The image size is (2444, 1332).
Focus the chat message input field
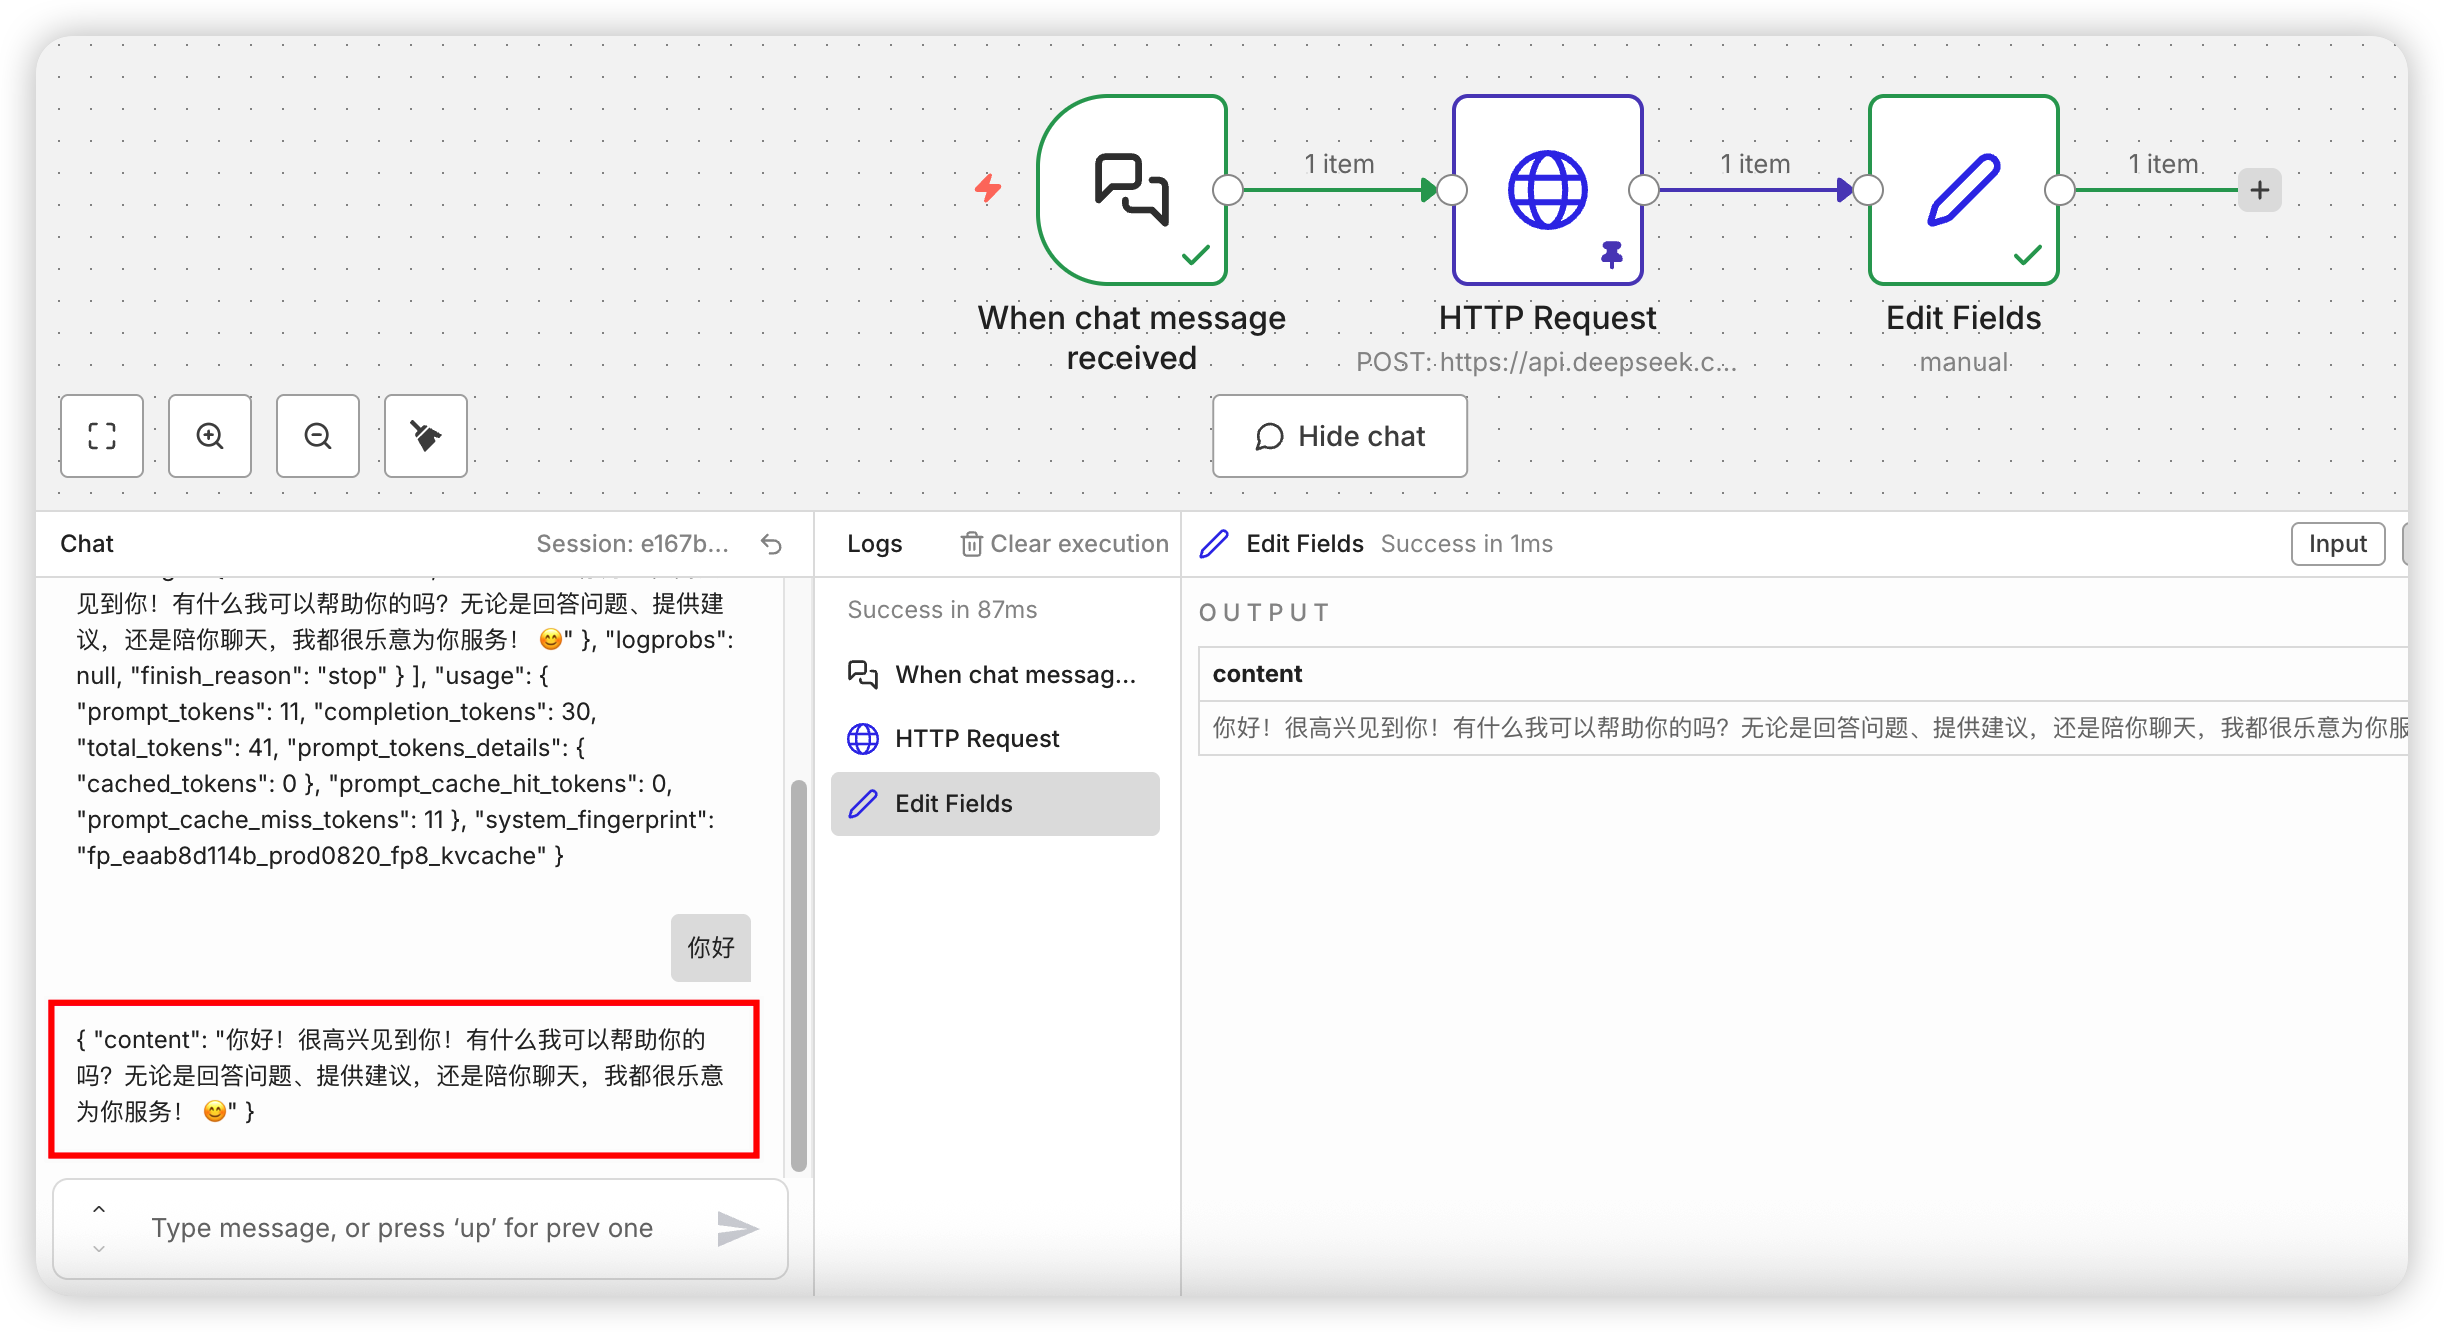coord(402,1228)
